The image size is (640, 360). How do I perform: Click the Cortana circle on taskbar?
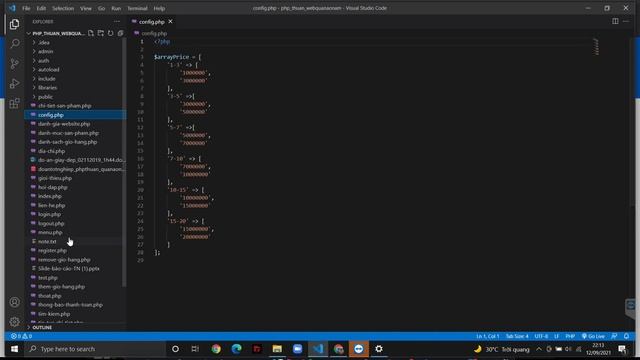point(175,349)
